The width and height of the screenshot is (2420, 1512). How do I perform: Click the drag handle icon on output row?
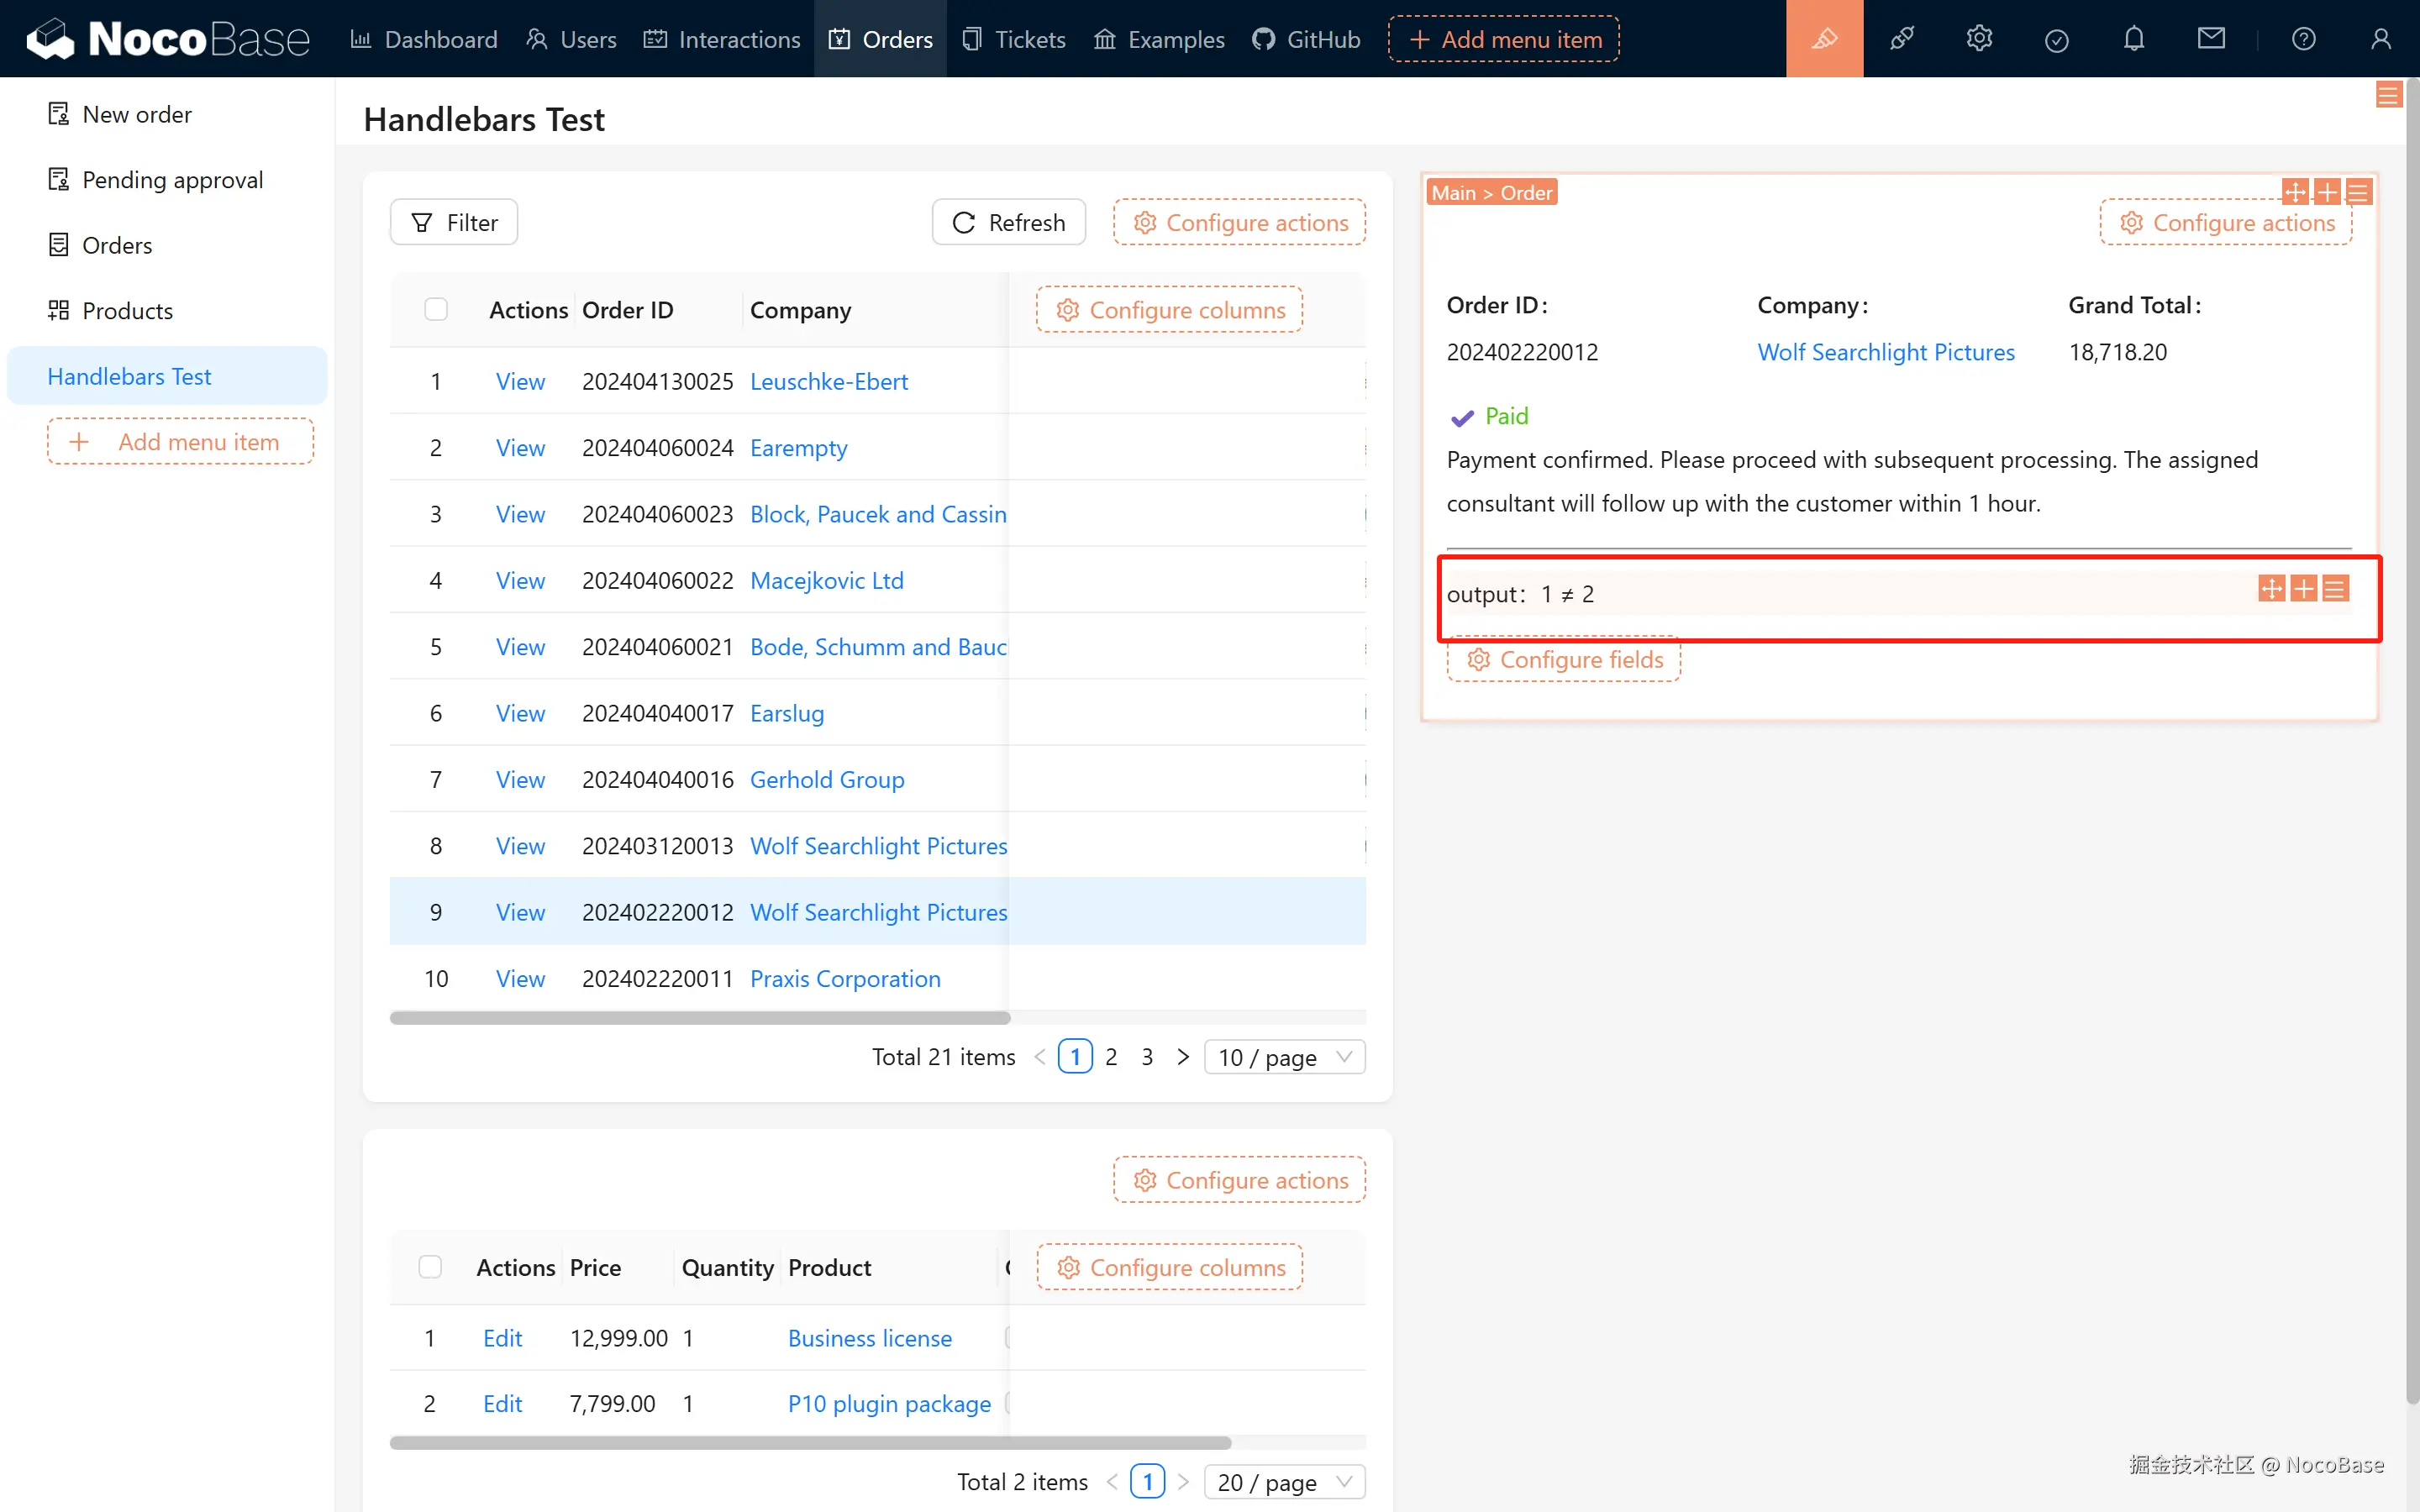[2271, 589]
